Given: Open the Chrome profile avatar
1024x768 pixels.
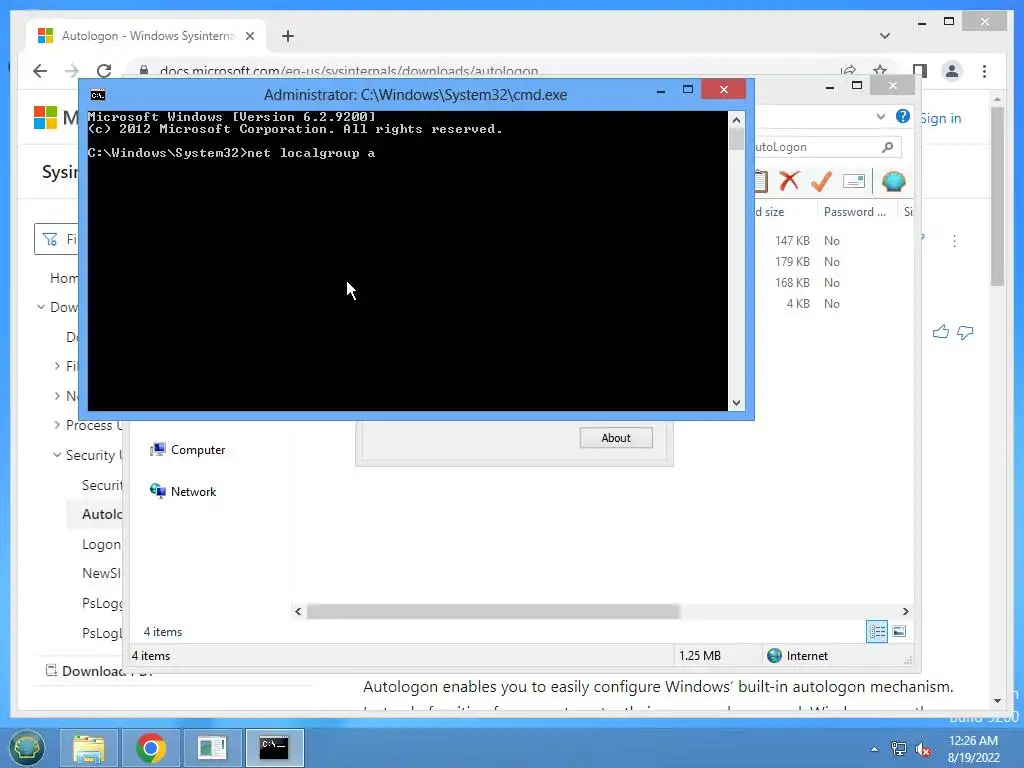Looking at the screenshot, I should 952,71.
